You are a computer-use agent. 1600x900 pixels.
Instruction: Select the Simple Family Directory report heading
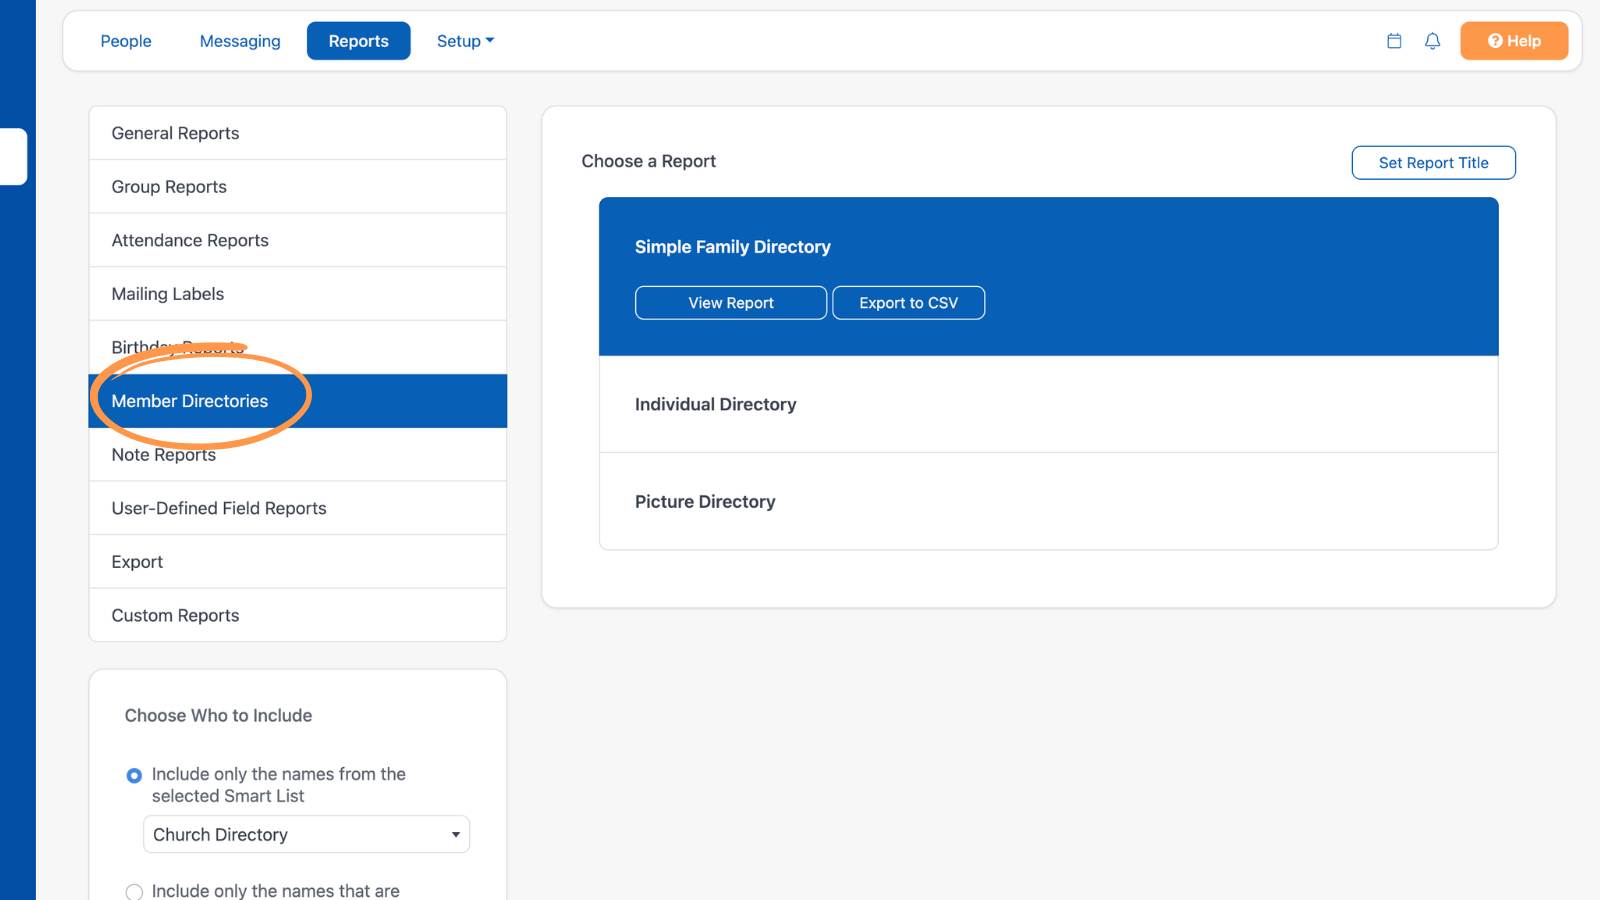(x=733, y=247)
